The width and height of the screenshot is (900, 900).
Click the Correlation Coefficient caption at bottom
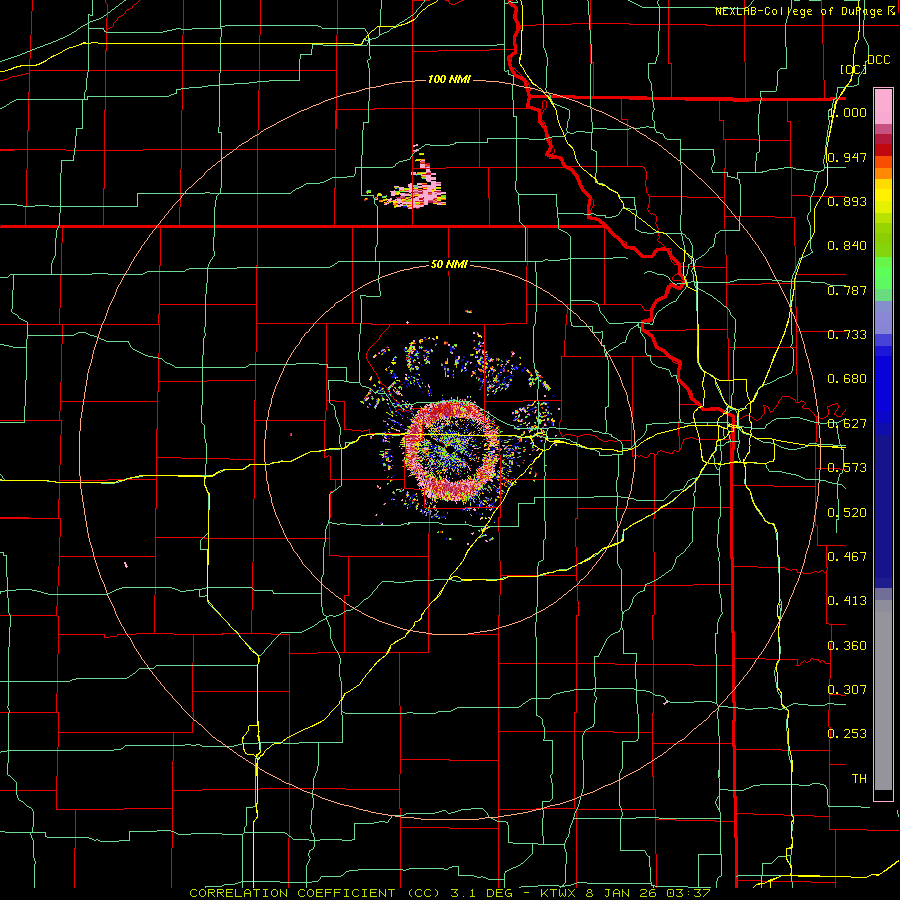click(449, 893)
